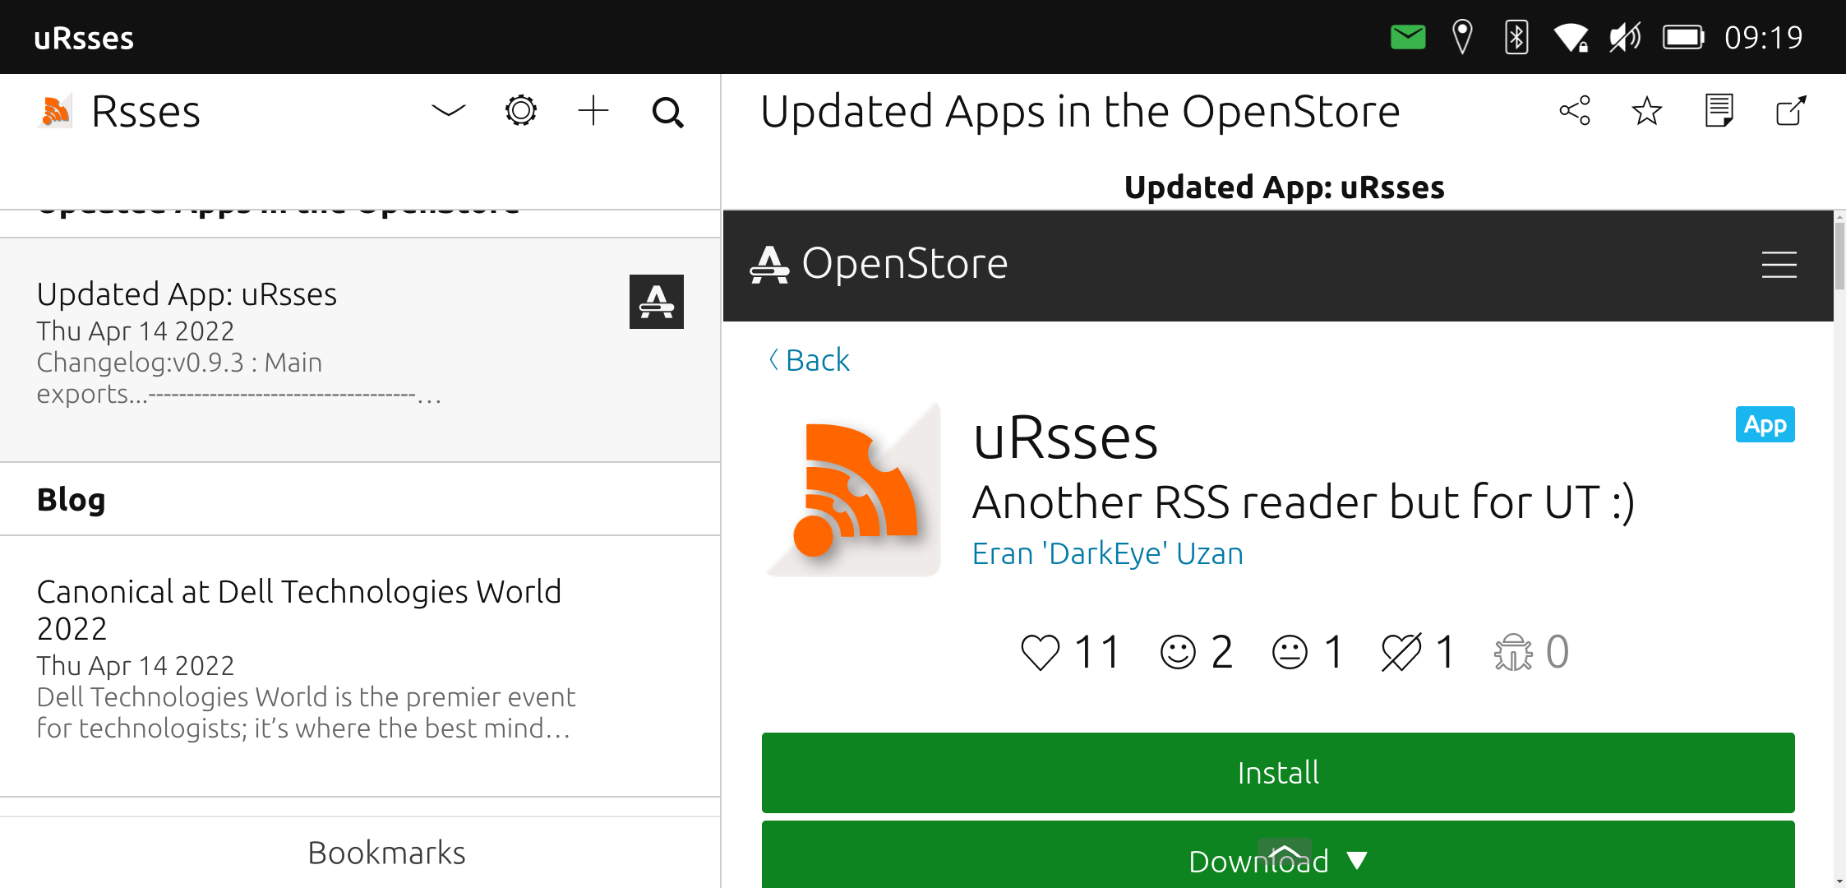Click the uRsses app name heading
This screenshot has height=888, width=1846.
[1066, 437]
